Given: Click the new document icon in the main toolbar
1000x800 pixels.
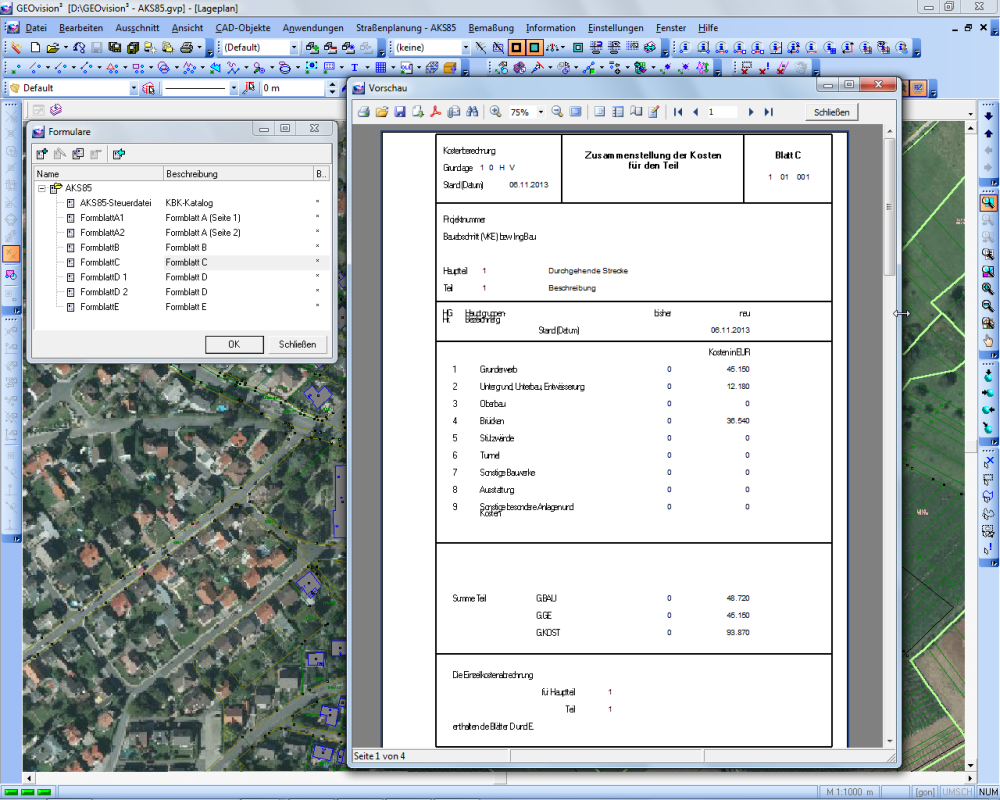Looking at the screenshot, I should [x=36, y=47].
